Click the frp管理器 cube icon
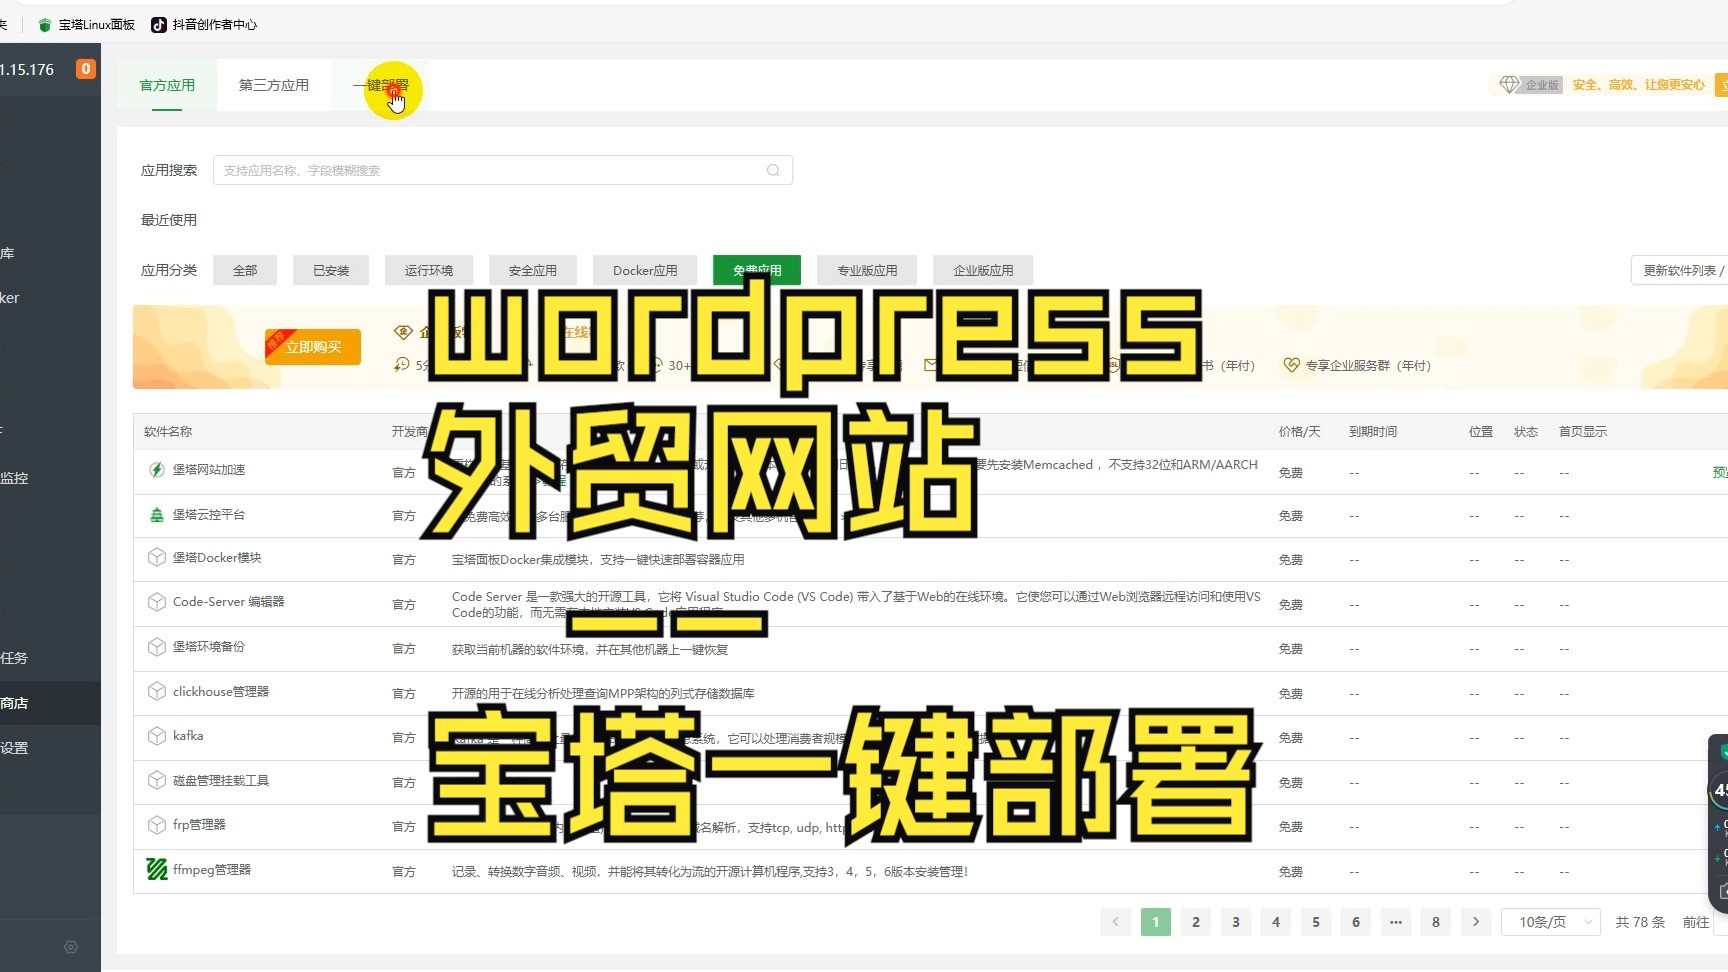This screenshot has height=972, width=1728. 157,825
